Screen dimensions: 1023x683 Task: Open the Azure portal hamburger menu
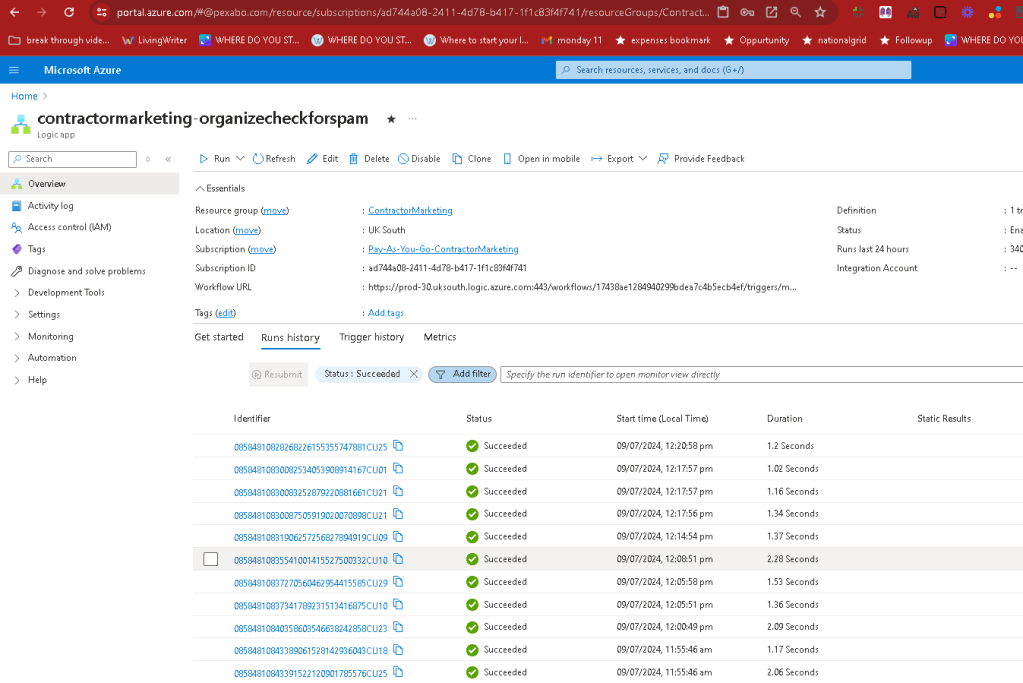point(14,70)
